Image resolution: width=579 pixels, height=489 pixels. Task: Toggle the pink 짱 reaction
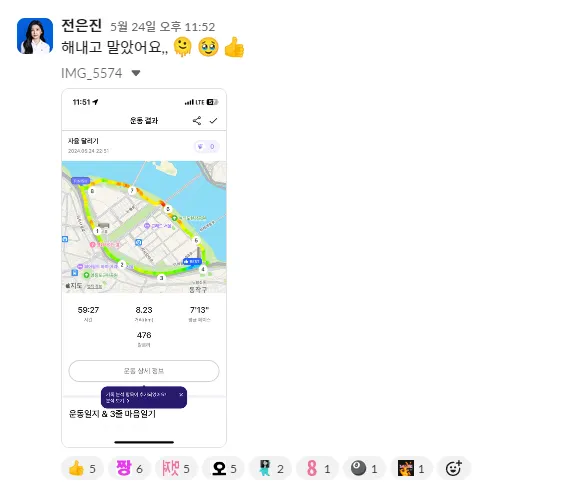[x=129, y=469]
